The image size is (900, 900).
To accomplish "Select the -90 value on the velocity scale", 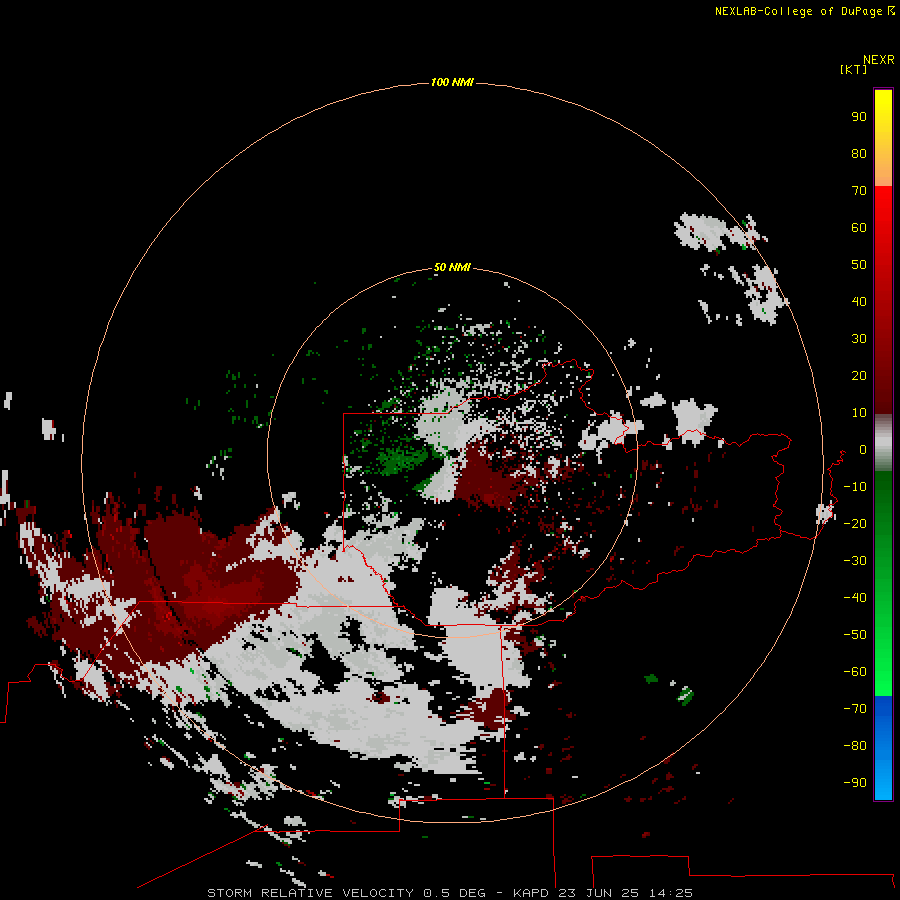I will click(x=855, y=782).
